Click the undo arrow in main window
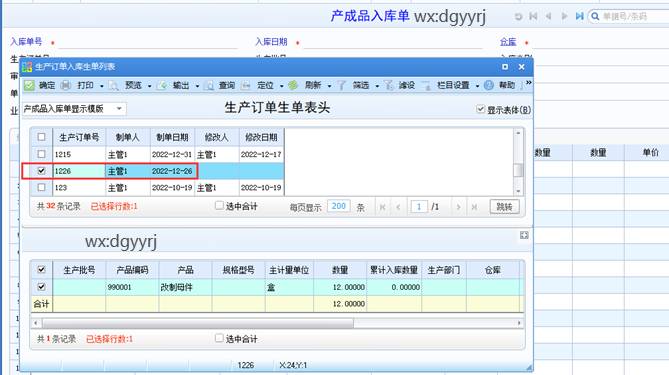The image size is (669, 375). 518,17
